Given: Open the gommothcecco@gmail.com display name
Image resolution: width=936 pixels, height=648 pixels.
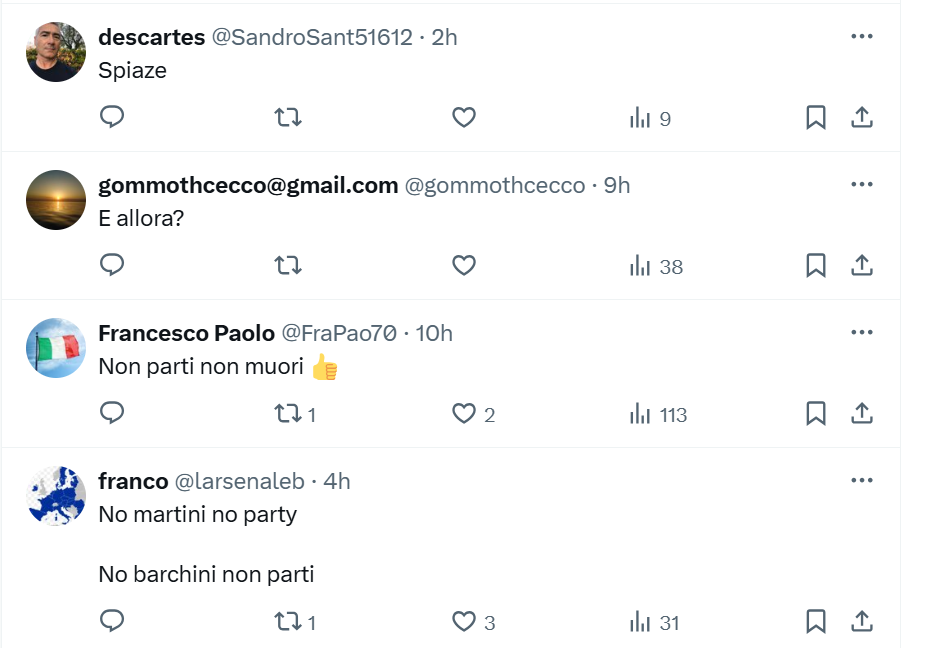Looking at the screenshot, I should coord(248,186).
